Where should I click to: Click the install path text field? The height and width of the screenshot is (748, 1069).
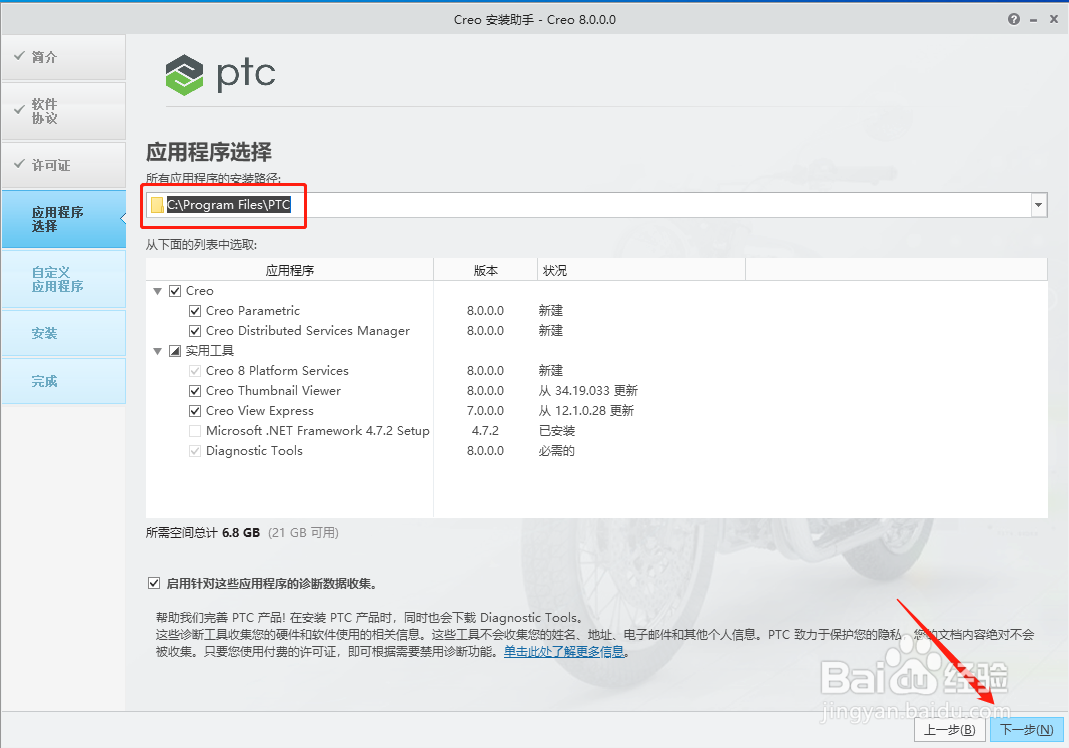pyautogui.click(x=597, y=205)
